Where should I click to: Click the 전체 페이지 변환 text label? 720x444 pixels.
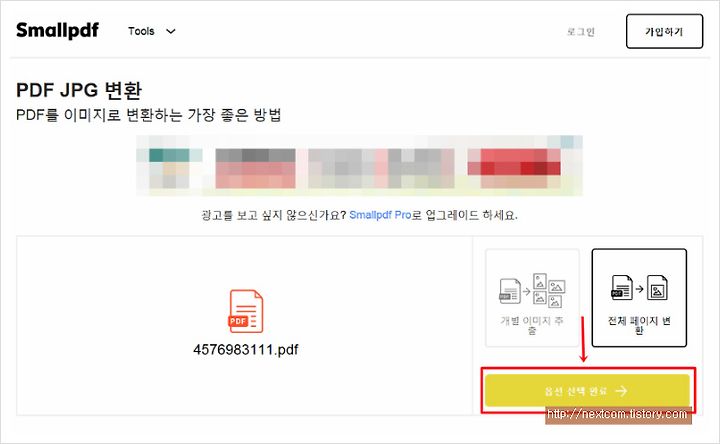(x=639, y=325)
